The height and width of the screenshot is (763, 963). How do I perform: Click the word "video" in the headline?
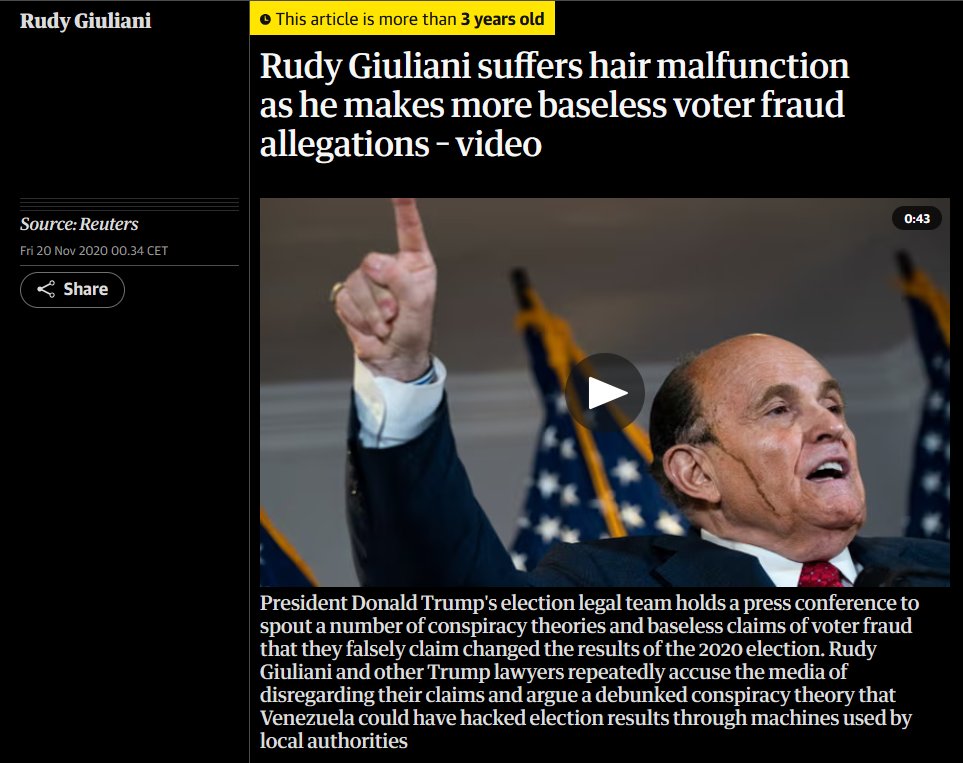(498, 144)
